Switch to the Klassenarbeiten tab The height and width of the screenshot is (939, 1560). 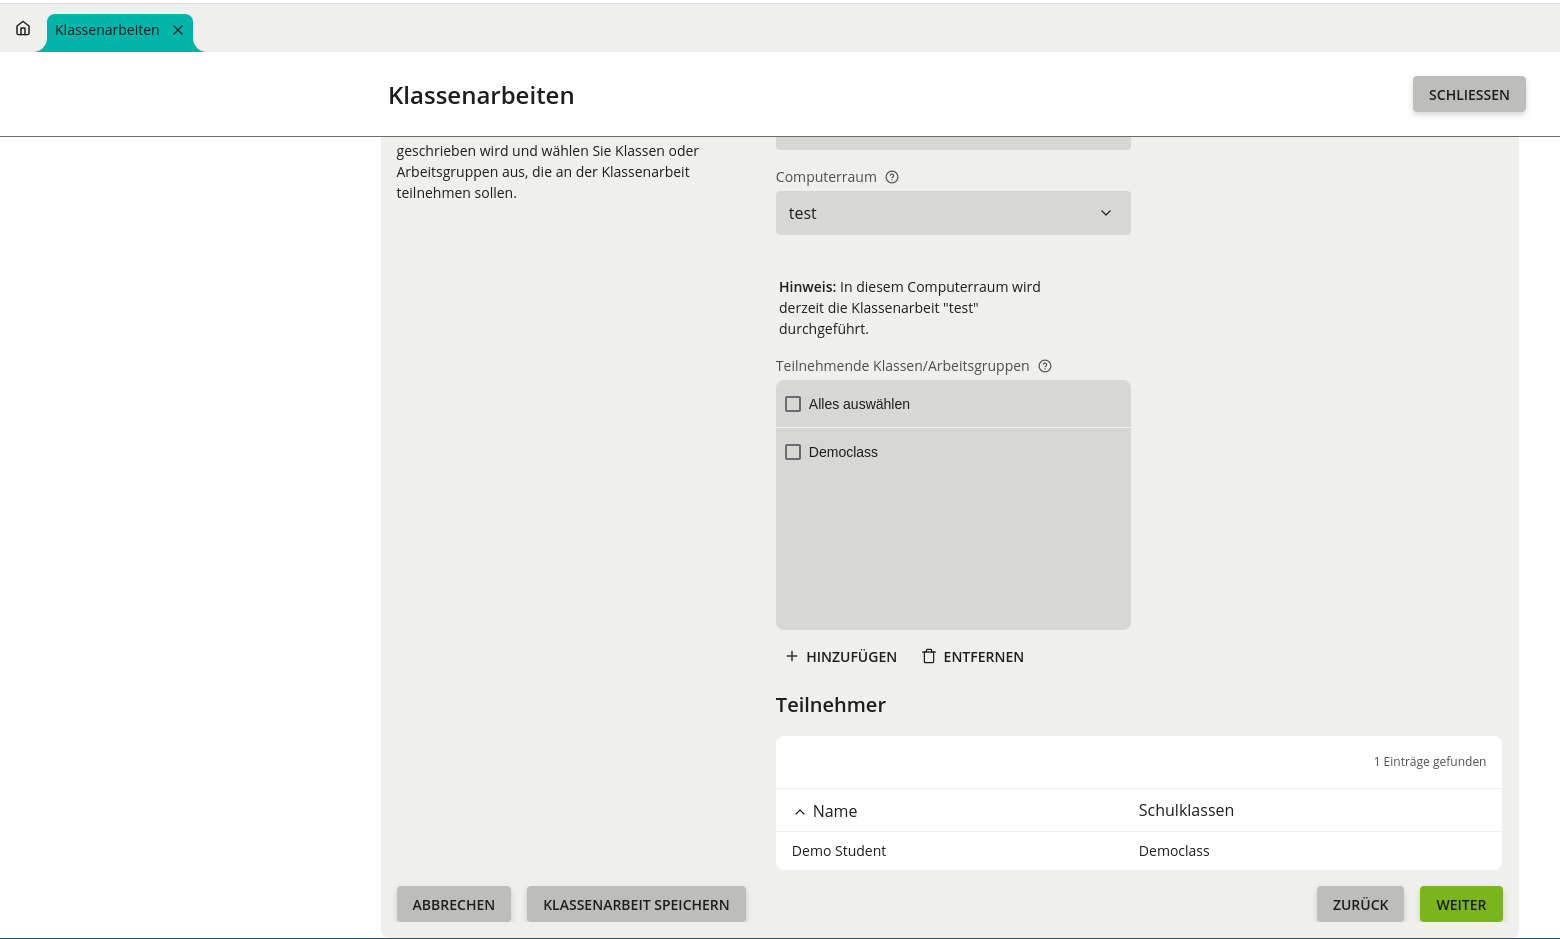click(107, 30)
